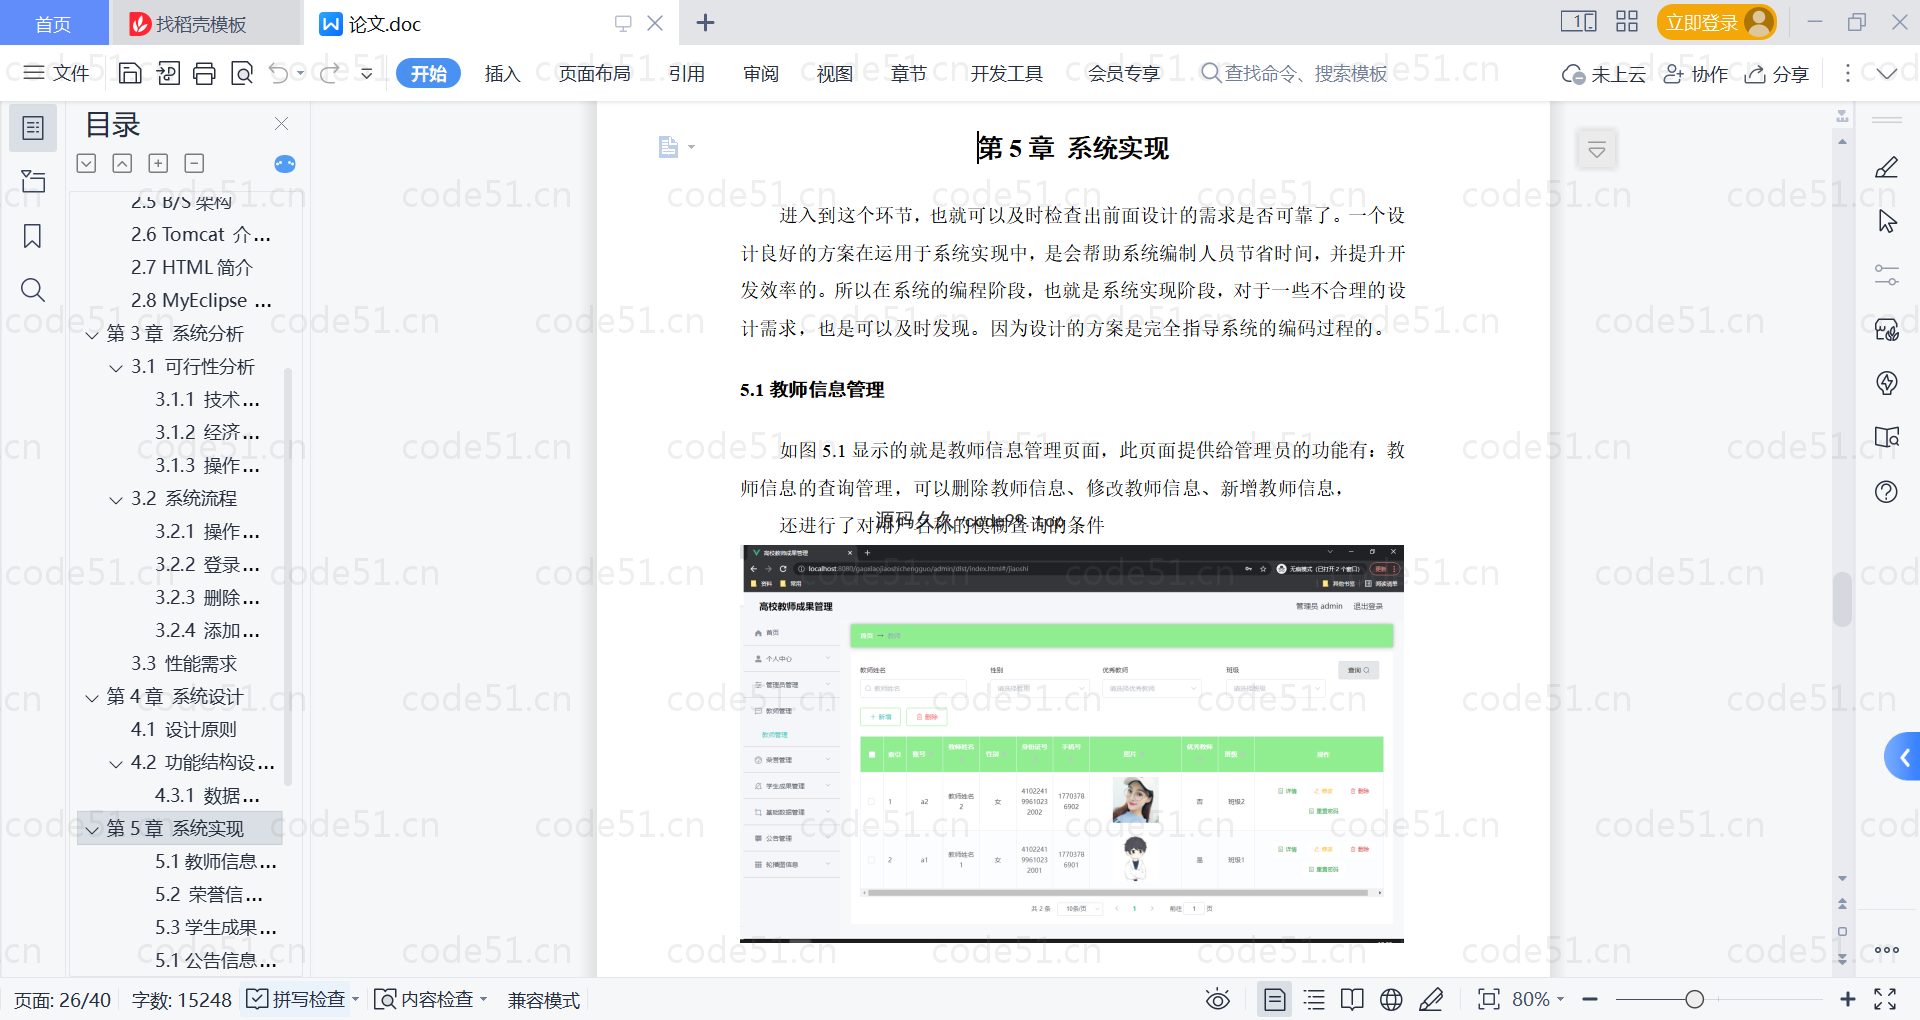The width and height of the screenshot is (1920, 1020).
Task: Click the command search field
Action: 1294,73
